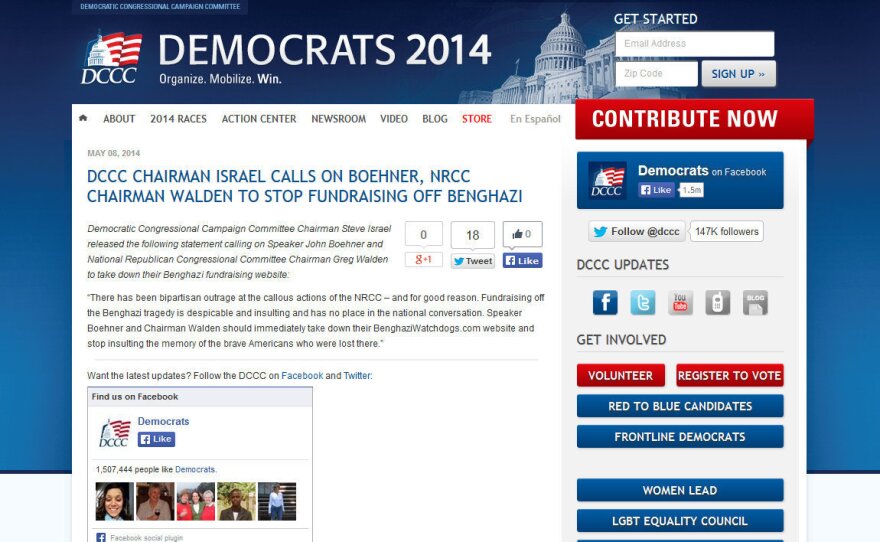Click the DCCC logo in header

(x=111, y=58)
